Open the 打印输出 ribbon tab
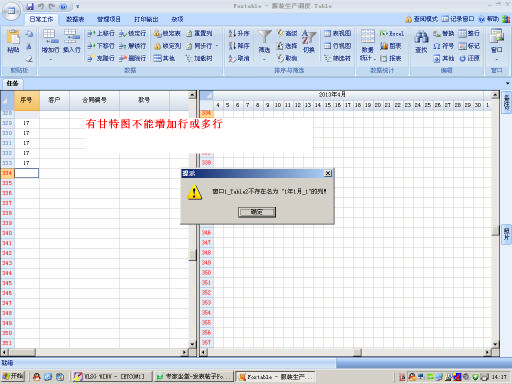 146,19
